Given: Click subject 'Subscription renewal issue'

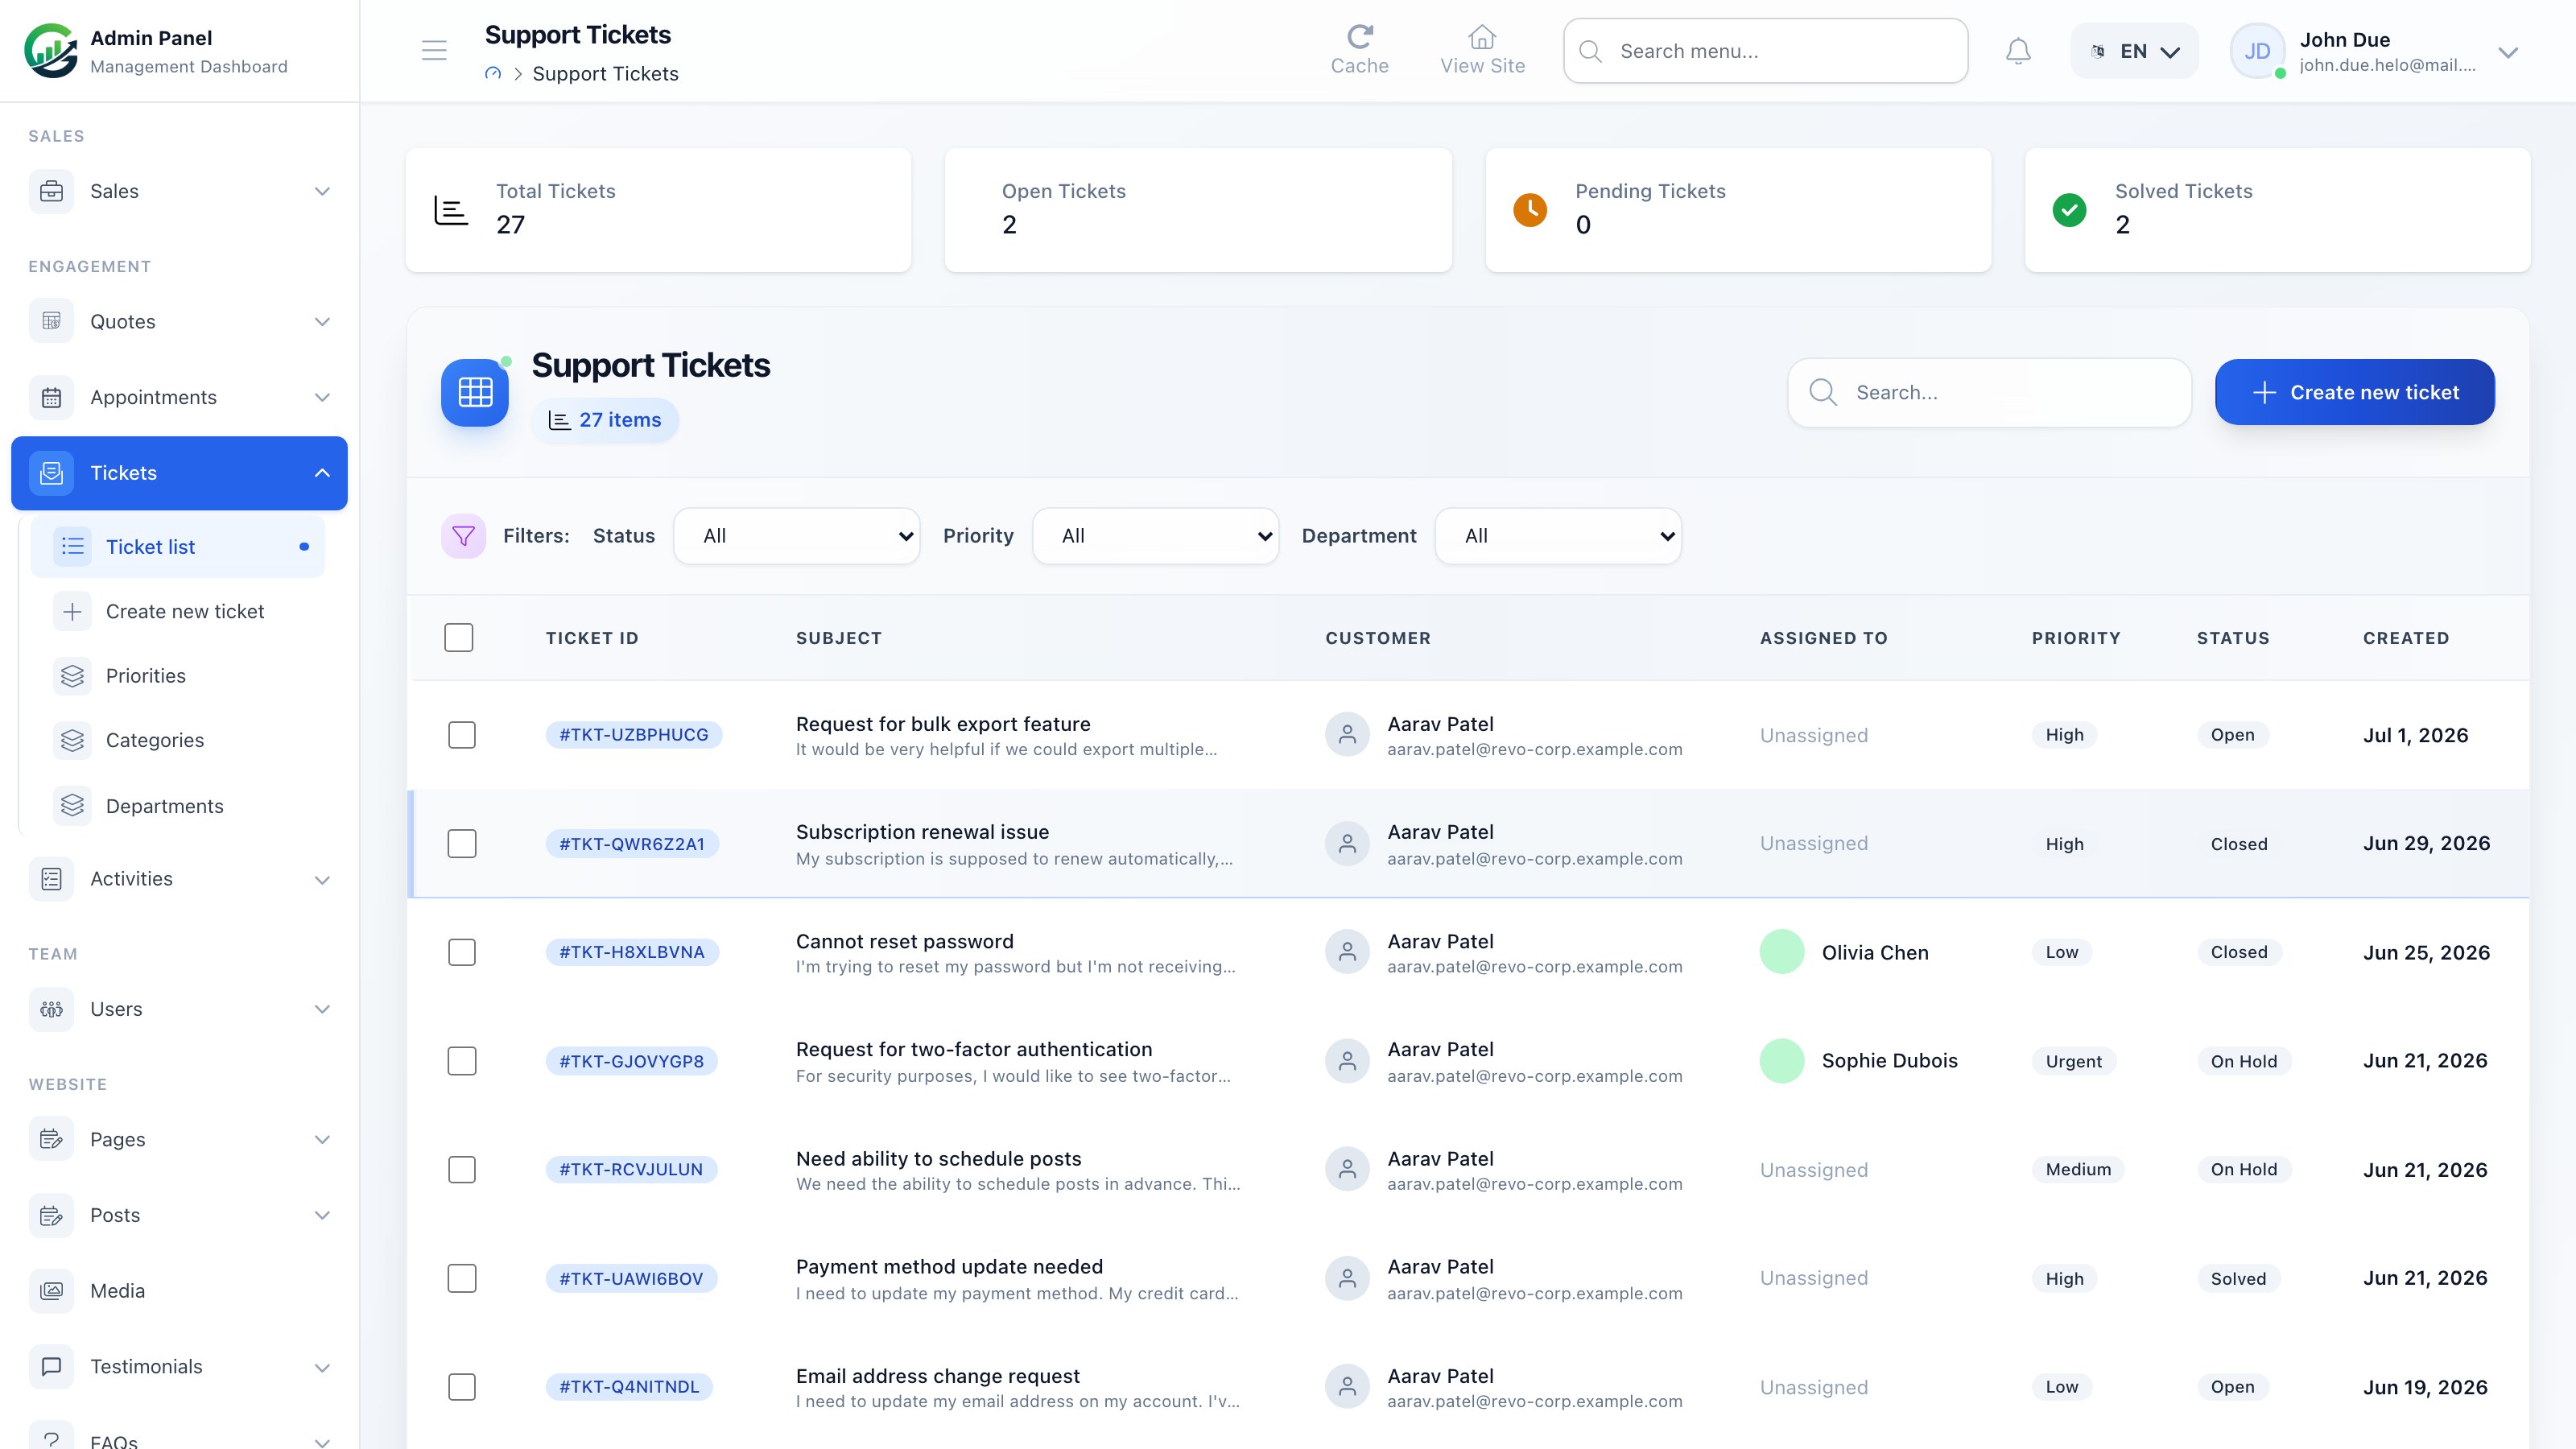Looking at the screenshot, I should tap(922, 832).
